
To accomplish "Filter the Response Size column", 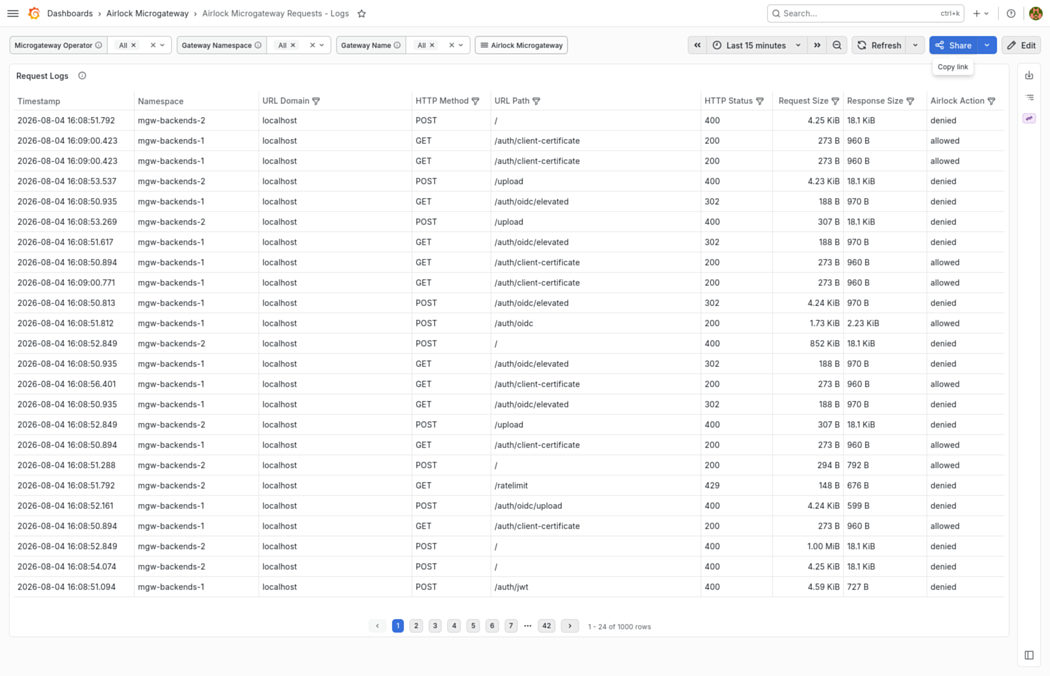I will 910,101.
